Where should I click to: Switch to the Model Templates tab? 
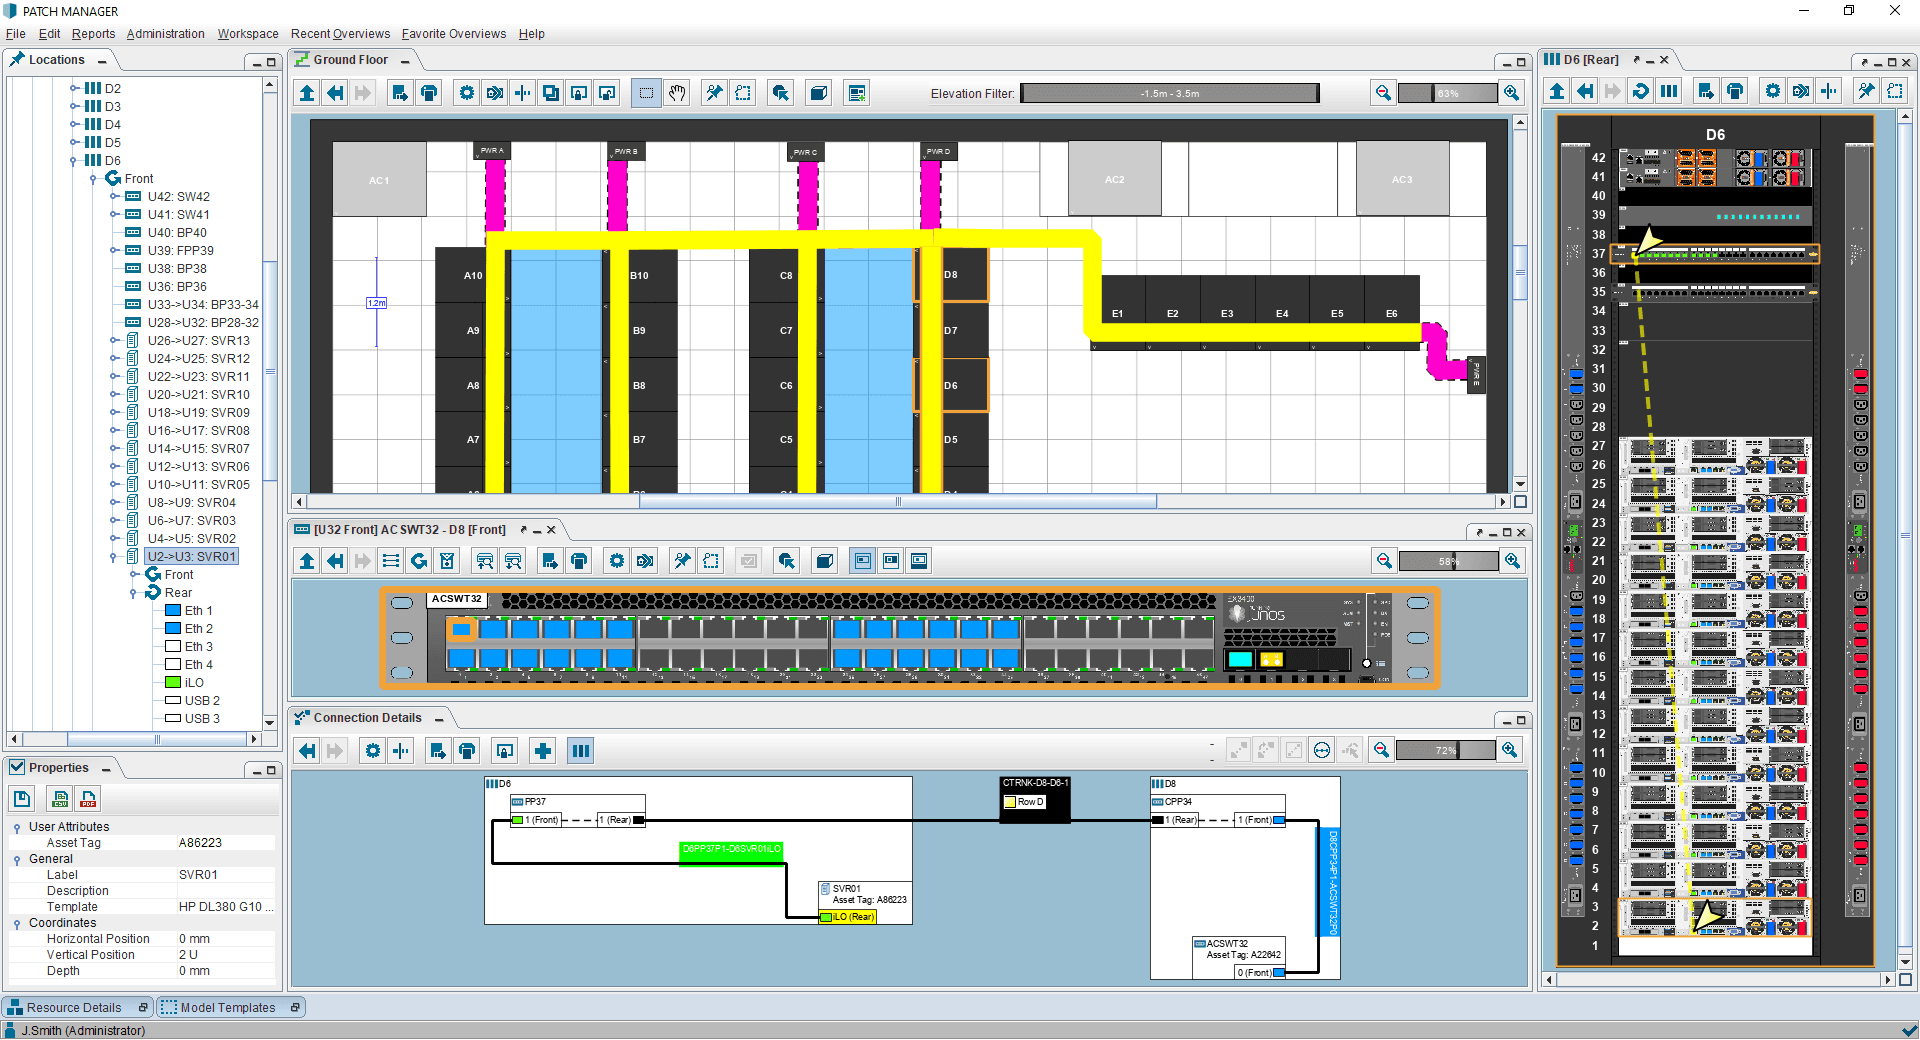[x=230, y=1007]
